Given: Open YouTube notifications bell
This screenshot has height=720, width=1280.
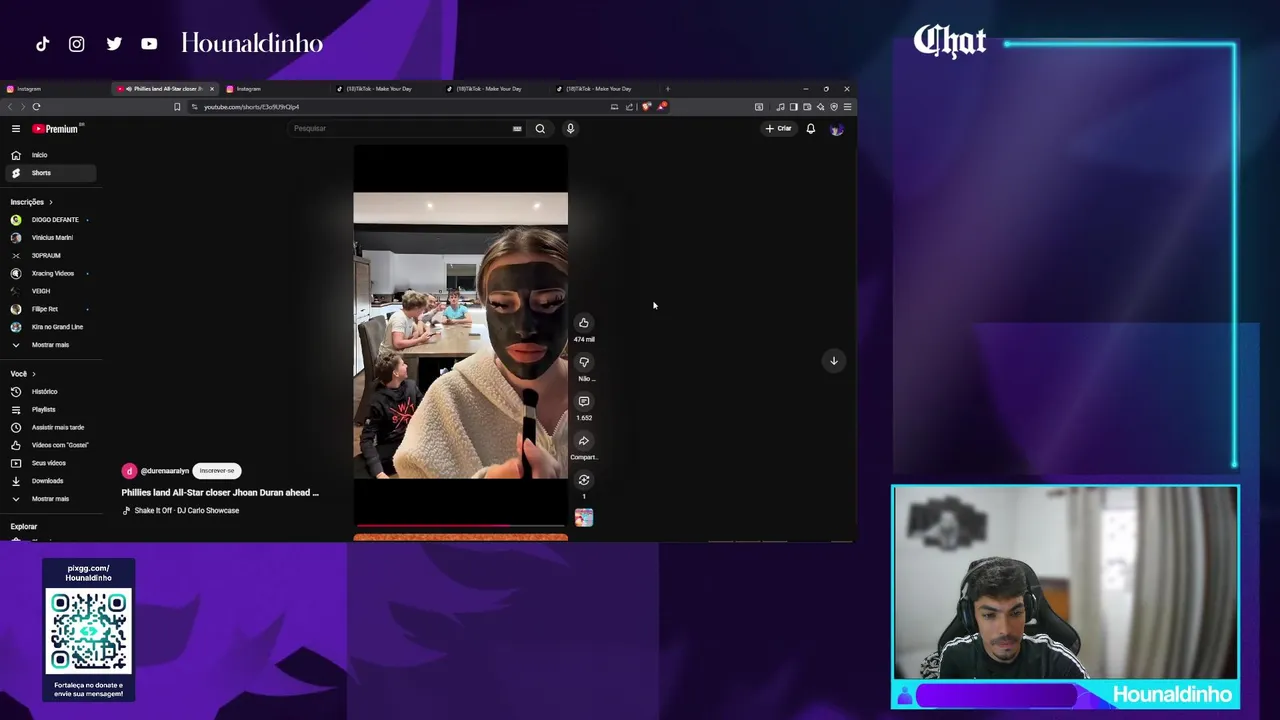Looking at the screenshot, I should (x=811, y=128).
